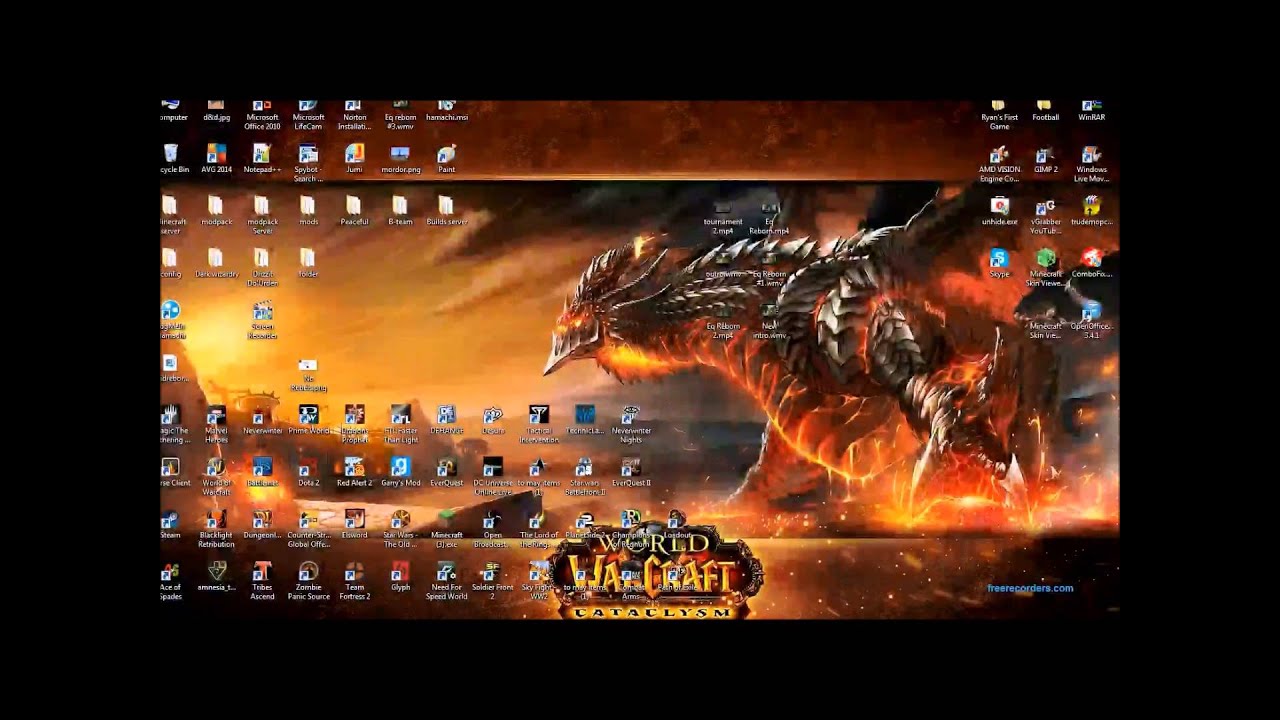Viewport: 1280px width, 720px height.
Task: Select the Need For Speed World shortcut
Action: pyautogui.click(x=447, y=580)
